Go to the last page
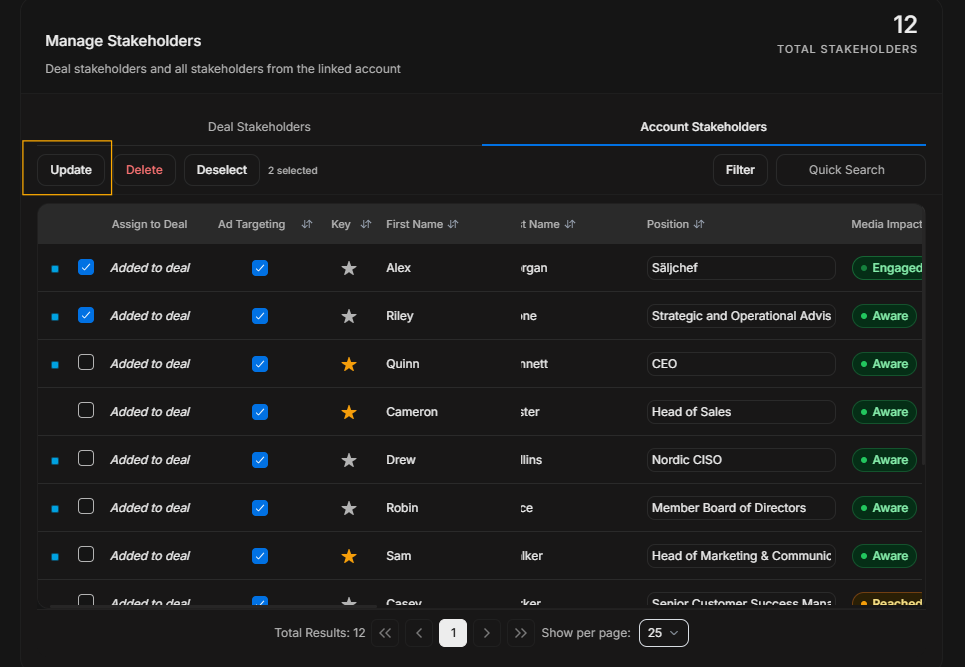Screen dimensions: 965x667 coord(521,633)
